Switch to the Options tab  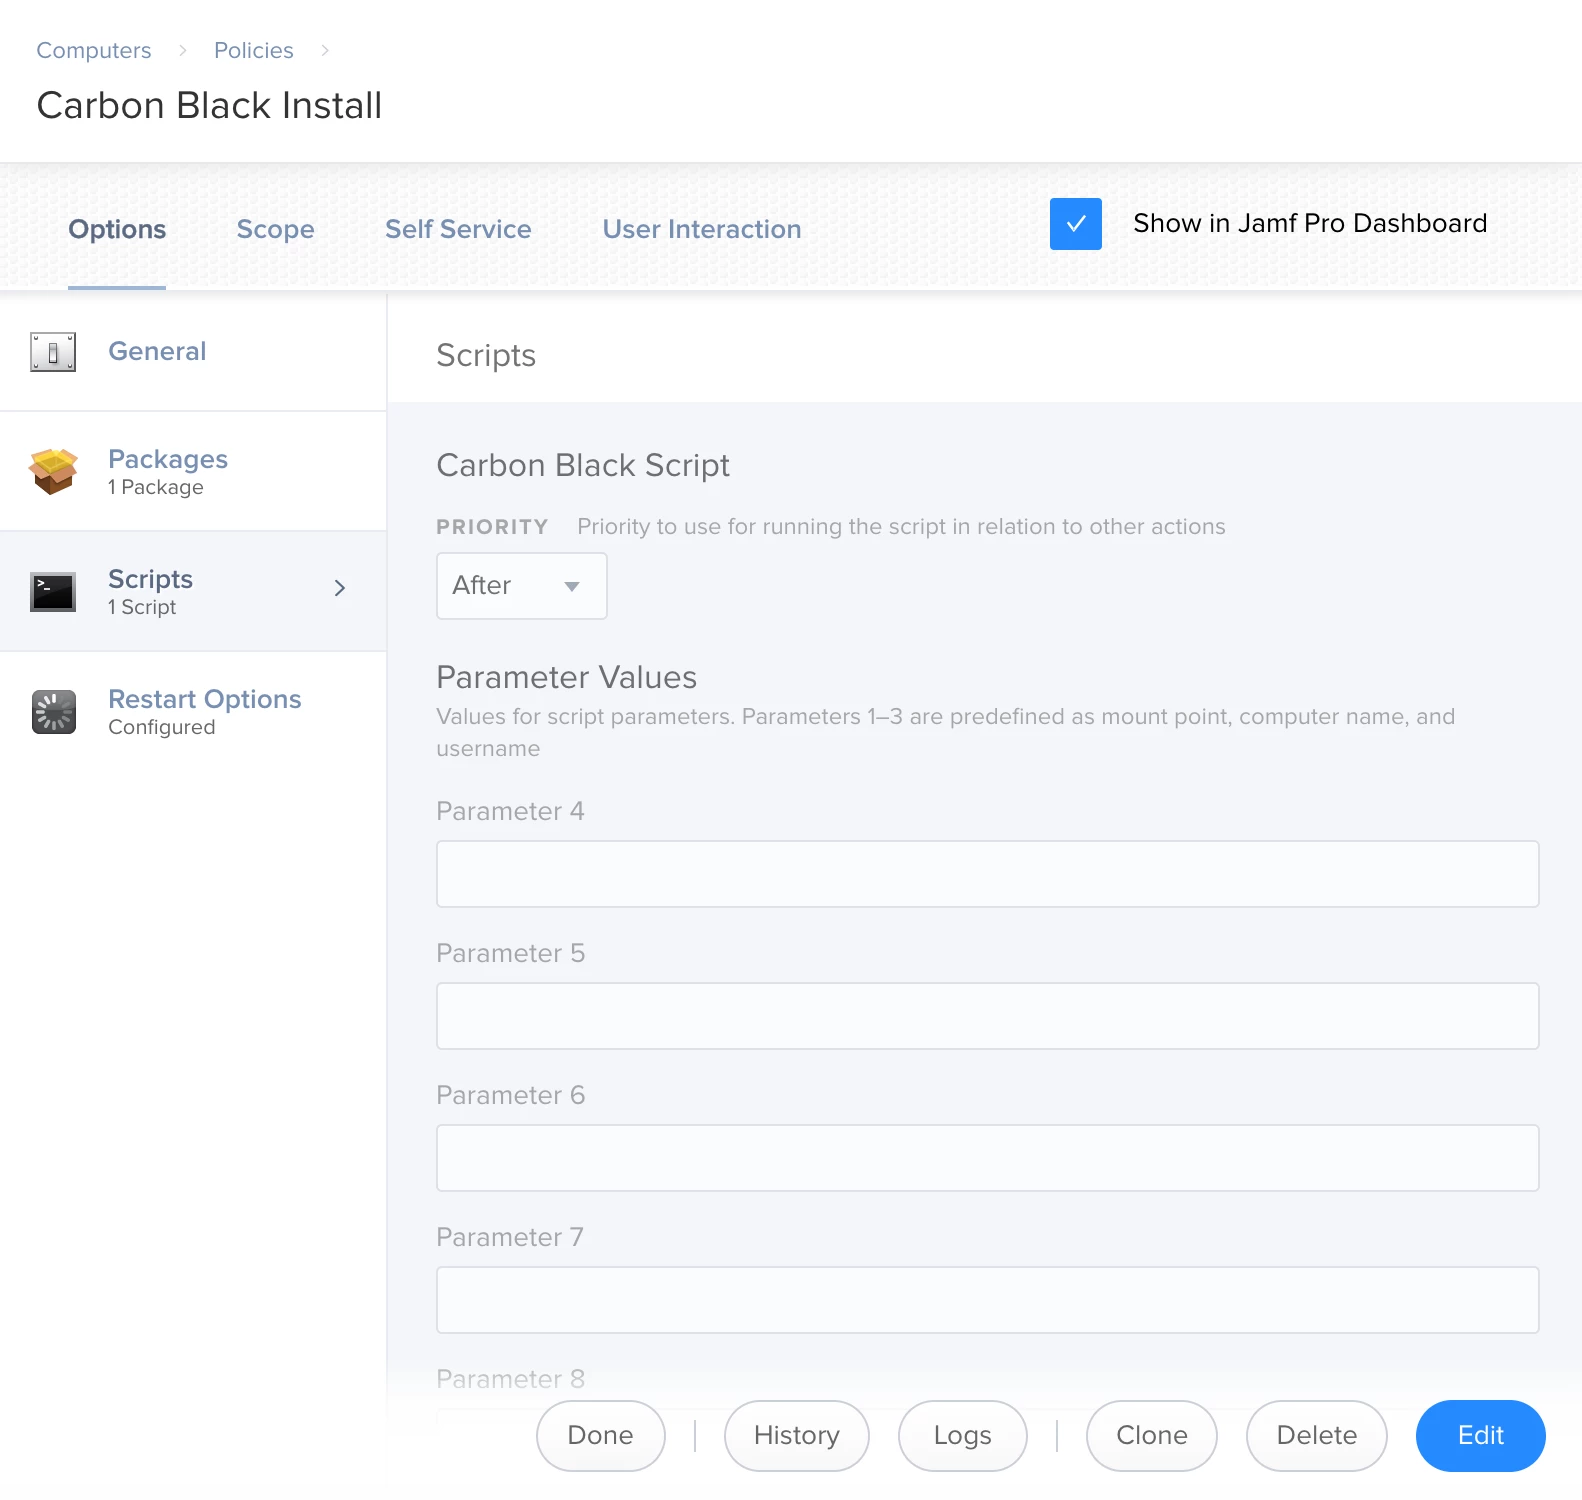click(x=117, y=229)
